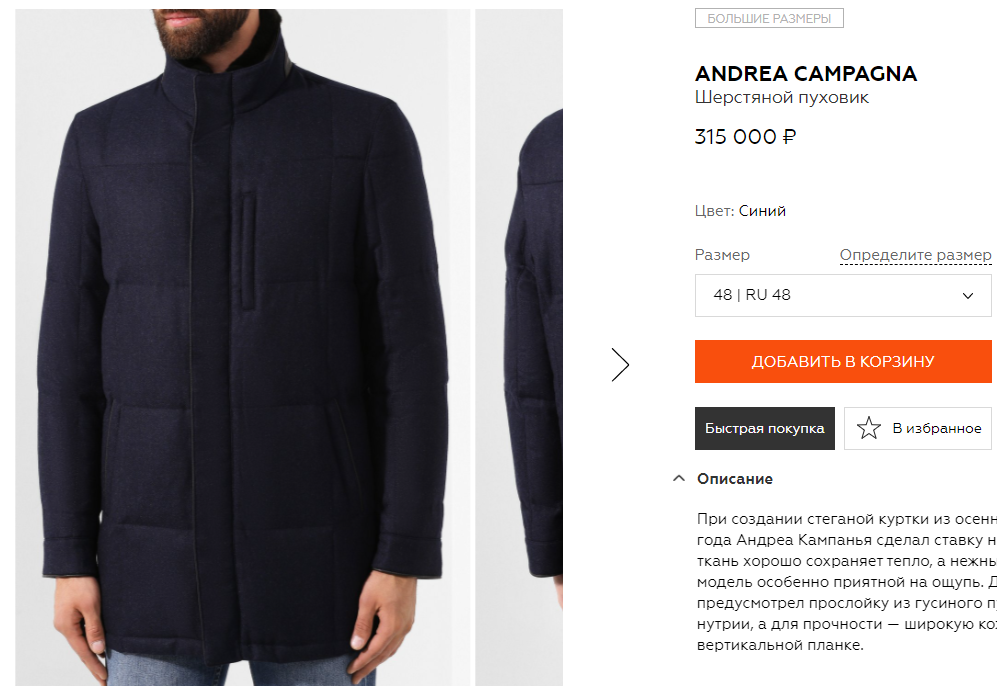Click the Размер label
This screenshot has height=686, width=997.
coord(722,255)
